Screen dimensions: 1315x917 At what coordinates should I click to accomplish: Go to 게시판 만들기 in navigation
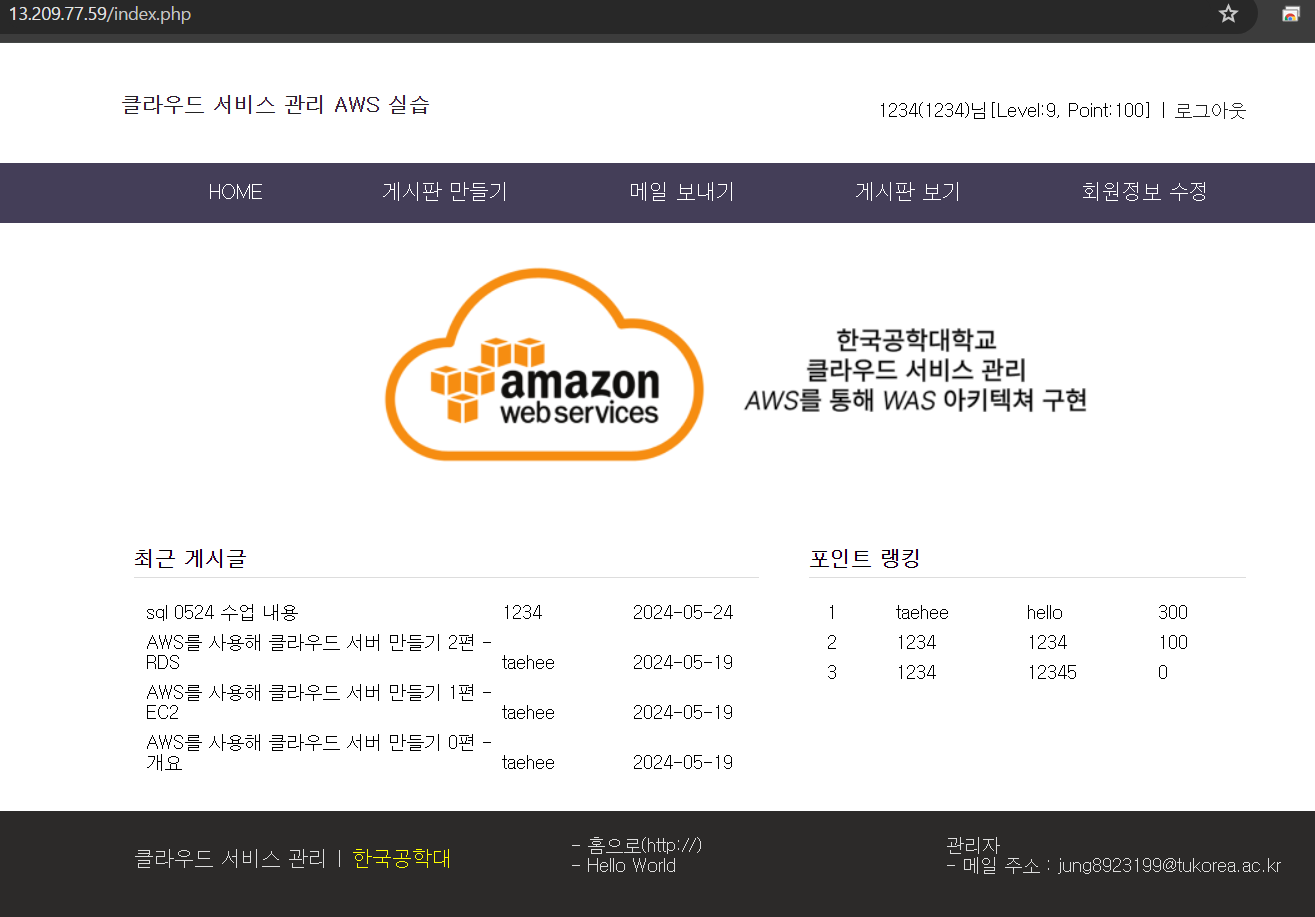coord(445,192)
